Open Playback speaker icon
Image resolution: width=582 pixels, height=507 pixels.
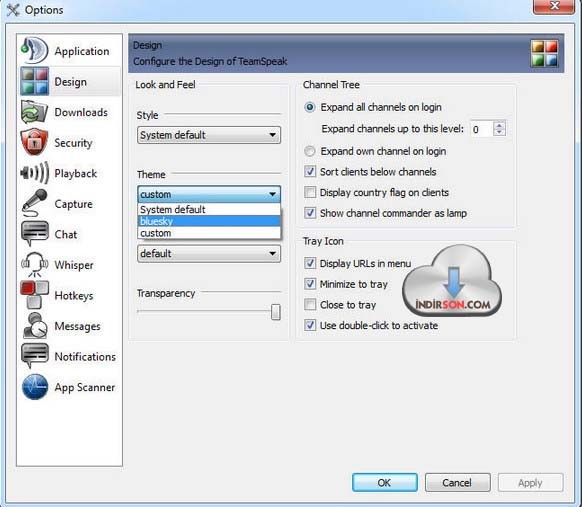pyautogui.click(x=35, y=173)
